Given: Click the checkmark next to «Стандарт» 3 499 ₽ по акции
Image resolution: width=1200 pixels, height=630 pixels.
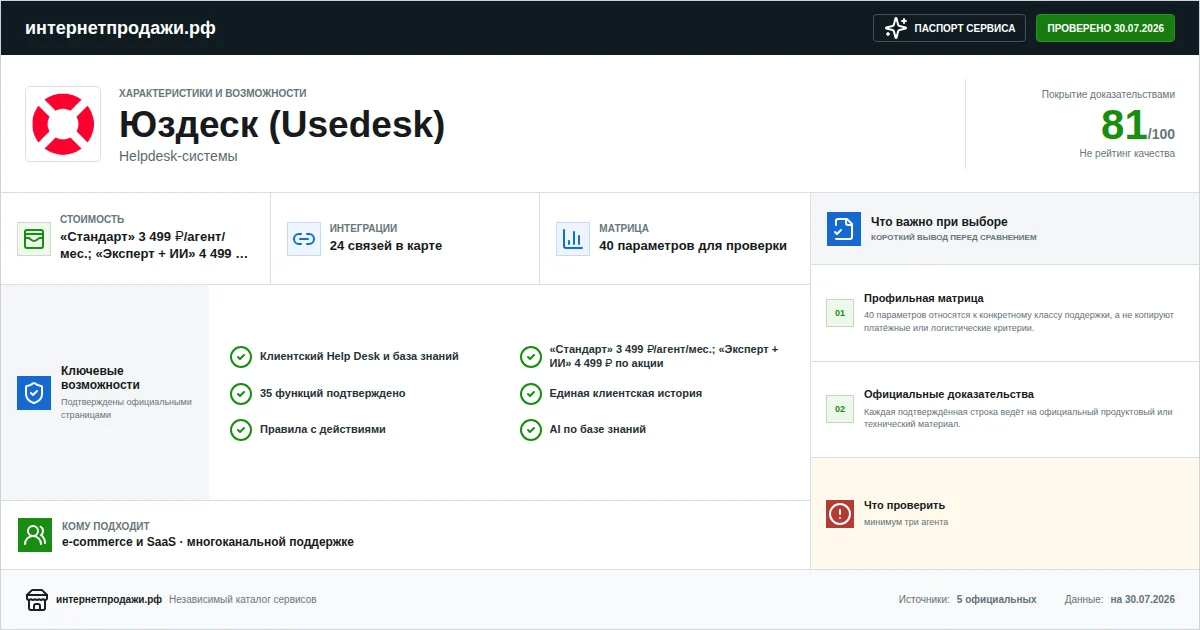Looking at the screenshot, I should pyautogui.click(x=531, y=357).
